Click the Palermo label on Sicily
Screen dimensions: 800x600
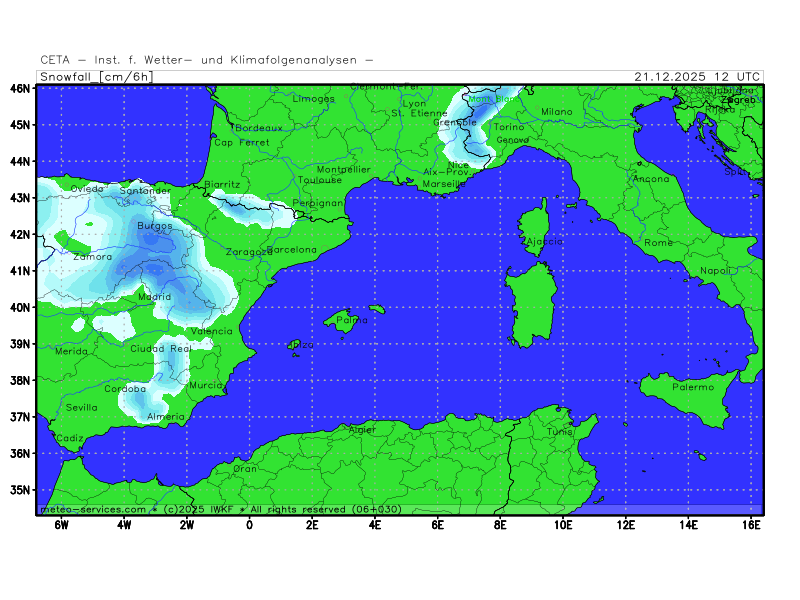(693, 387)
